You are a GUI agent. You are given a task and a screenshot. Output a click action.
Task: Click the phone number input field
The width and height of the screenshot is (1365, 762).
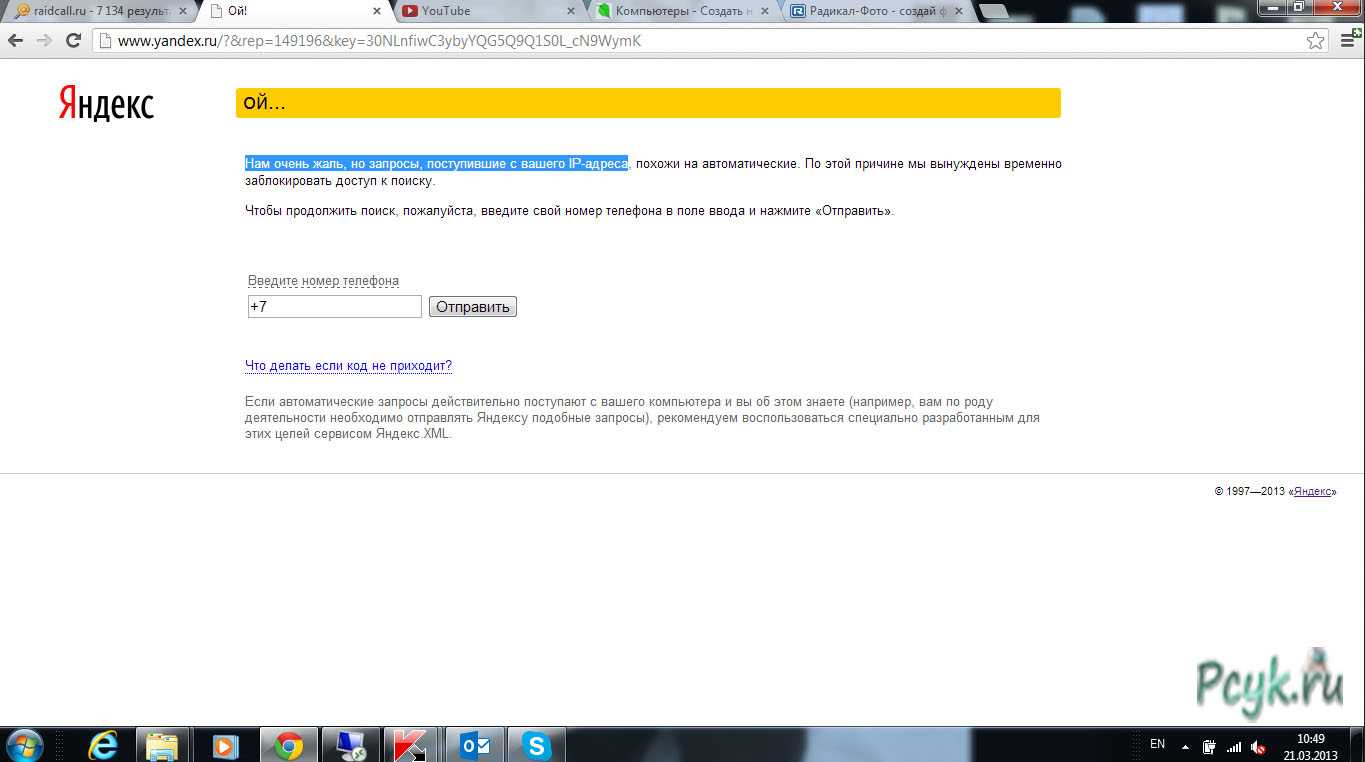334,307
